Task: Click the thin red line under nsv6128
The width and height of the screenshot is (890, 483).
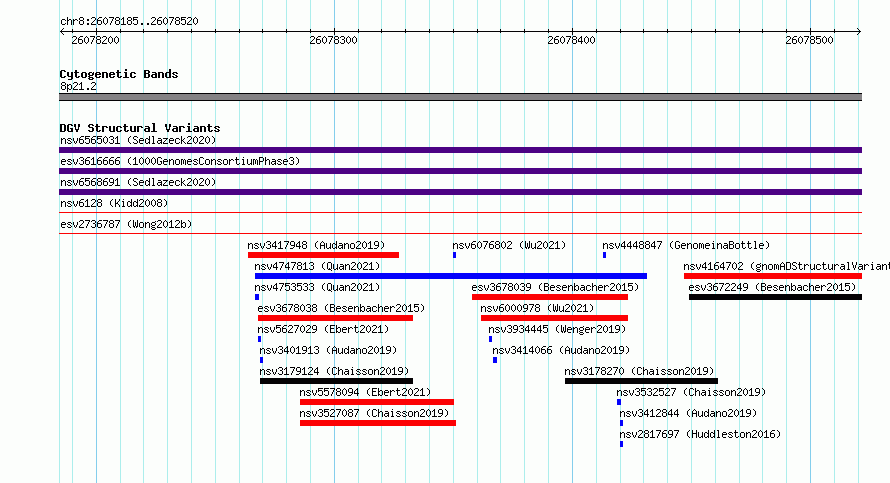Action: [460, 213]
